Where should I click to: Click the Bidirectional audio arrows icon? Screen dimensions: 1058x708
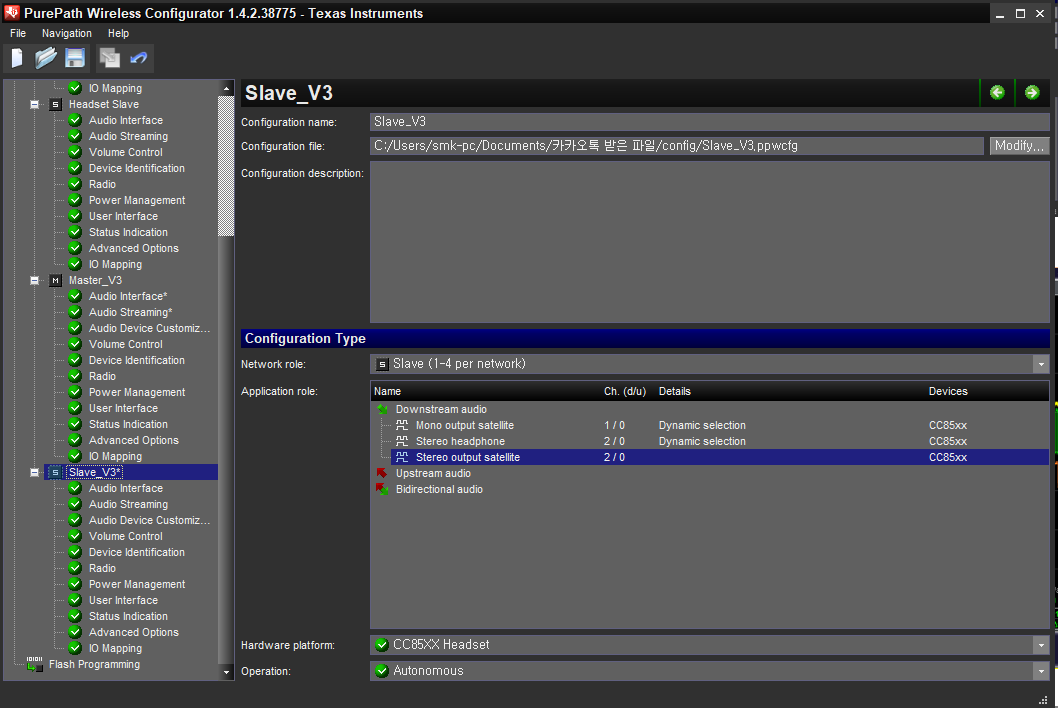(x=383, y=489)
